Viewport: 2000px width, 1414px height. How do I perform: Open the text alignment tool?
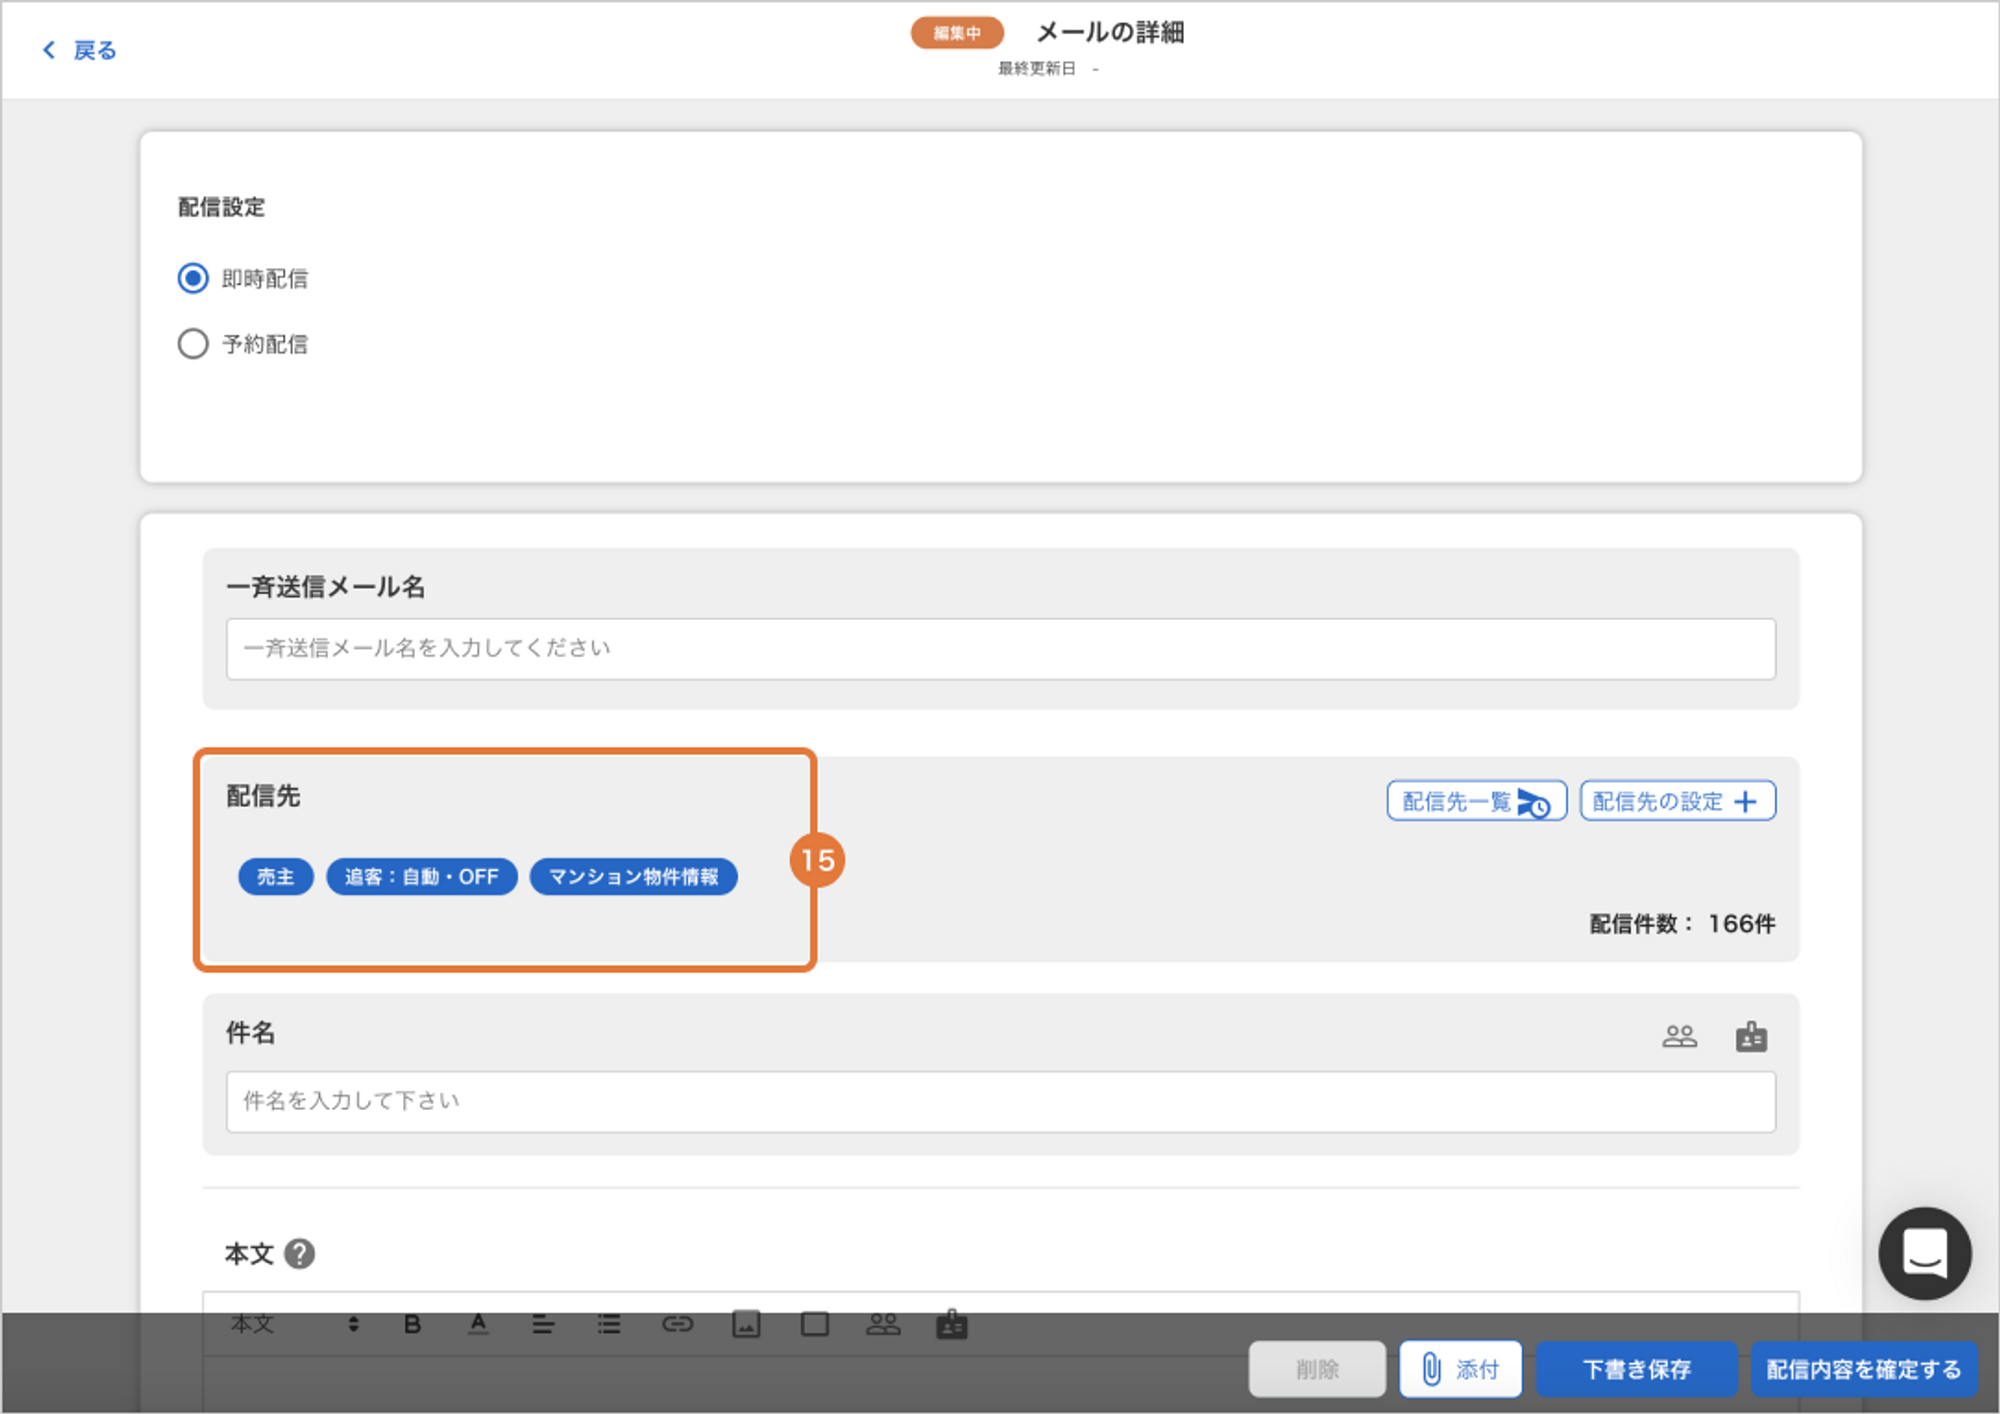pyautogui.click(x=543, y=1325)
